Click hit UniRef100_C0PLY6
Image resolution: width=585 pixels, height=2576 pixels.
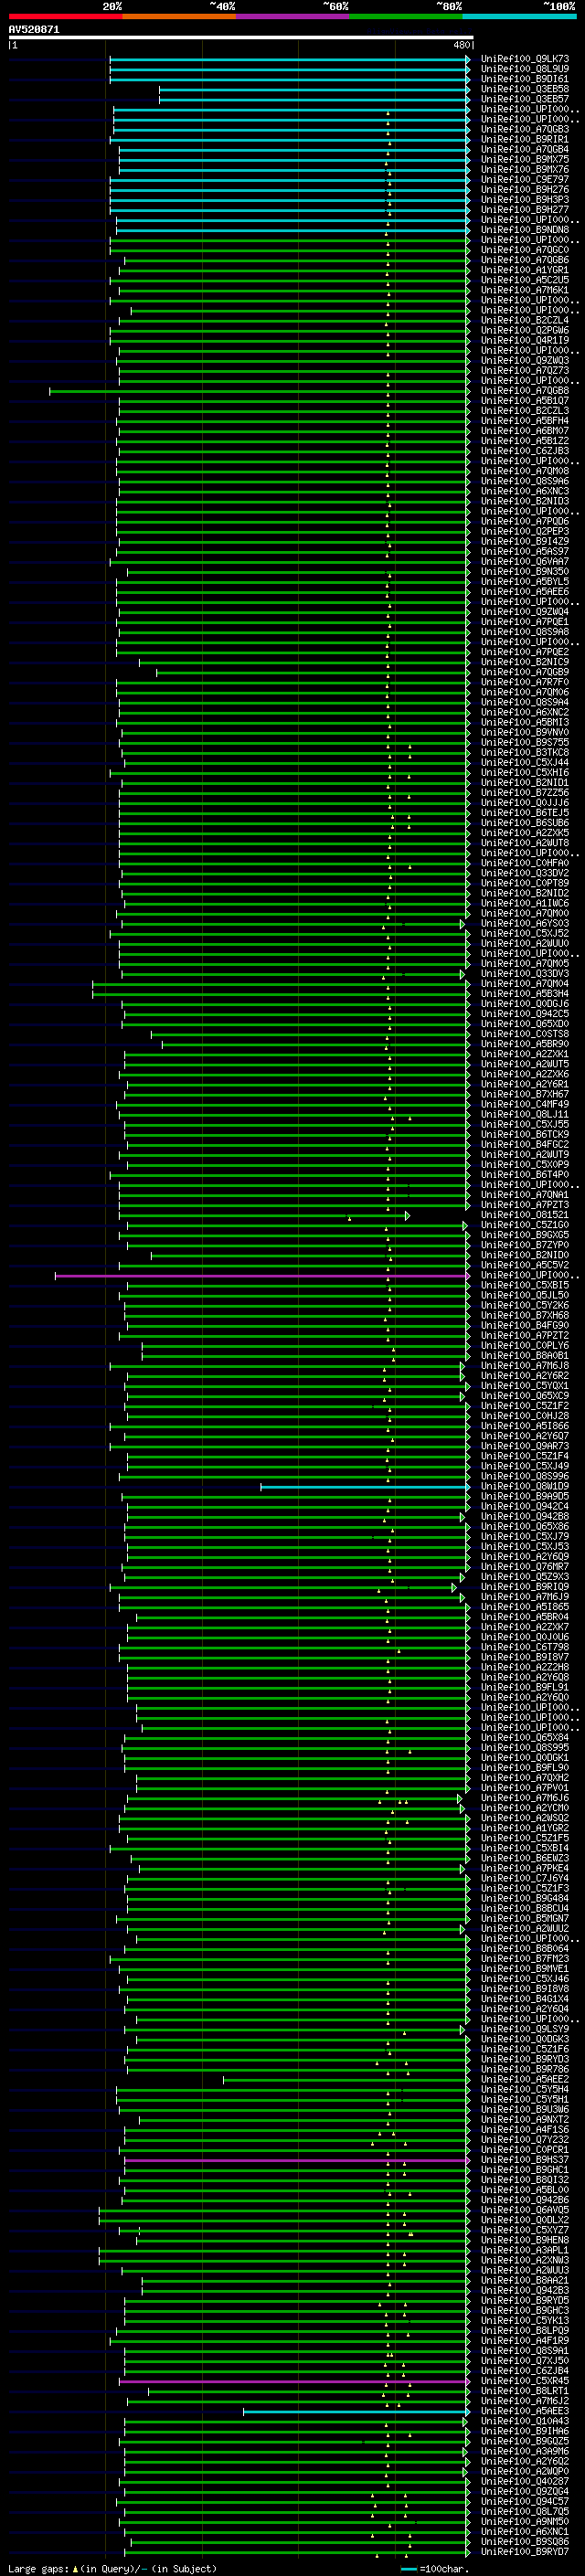click(525, 1346)
